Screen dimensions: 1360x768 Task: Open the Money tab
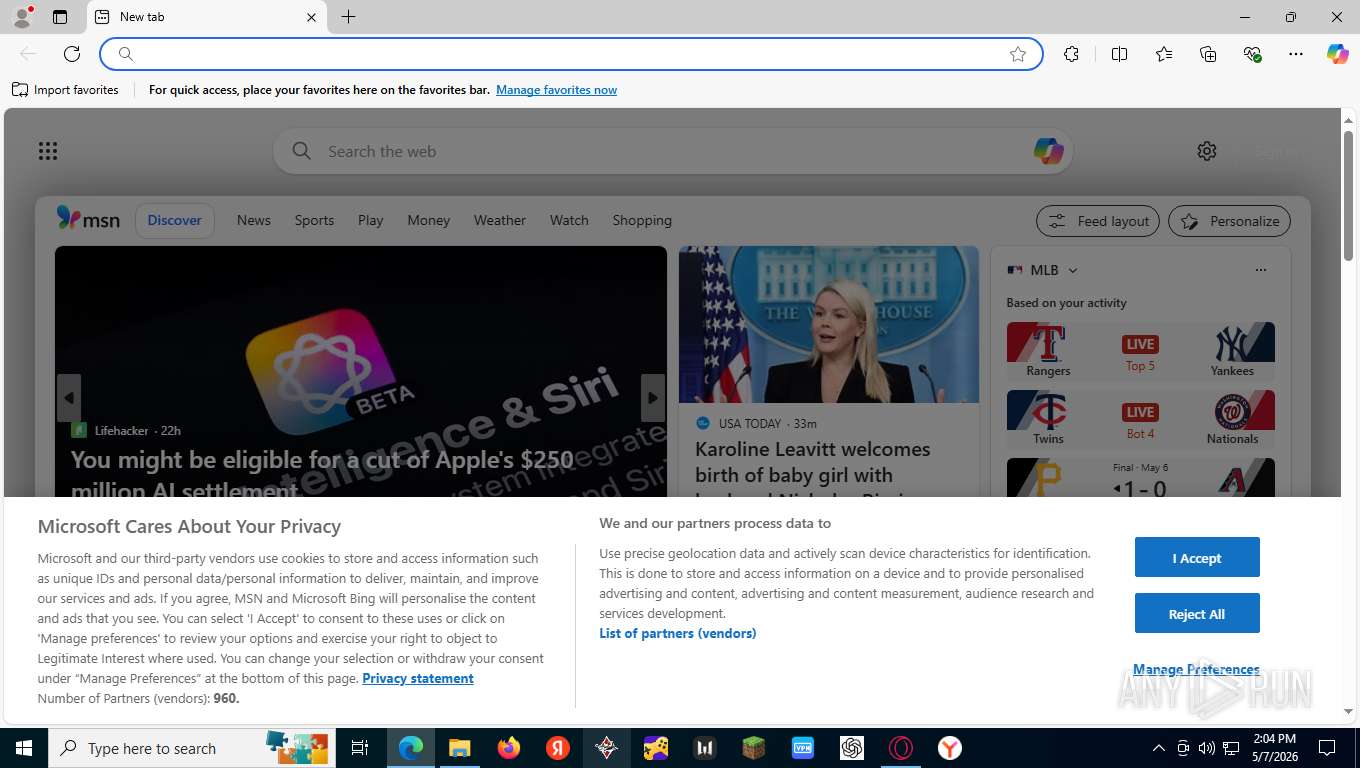click(429, 220)
